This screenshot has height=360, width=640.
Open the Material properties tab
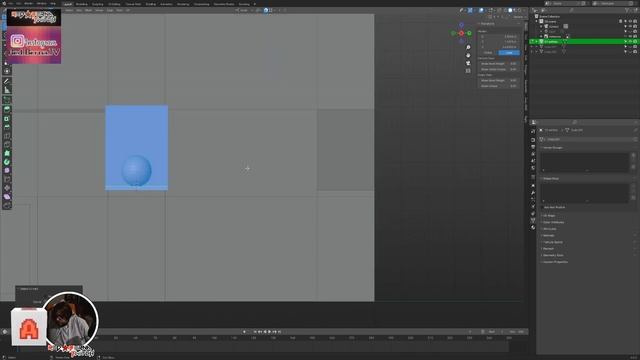533,227
